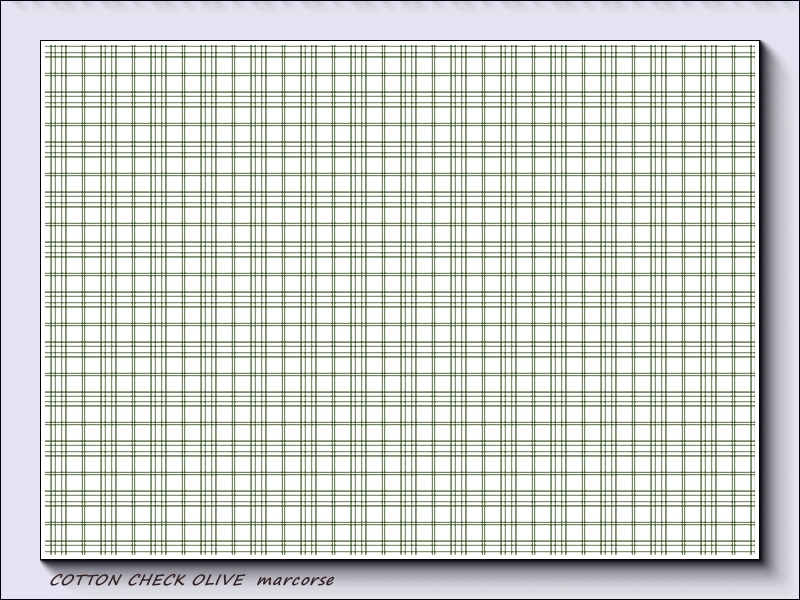The image size is (800, 600).
Task: Click the lavender background in bottom-right corner
Action: click(783, 585)
